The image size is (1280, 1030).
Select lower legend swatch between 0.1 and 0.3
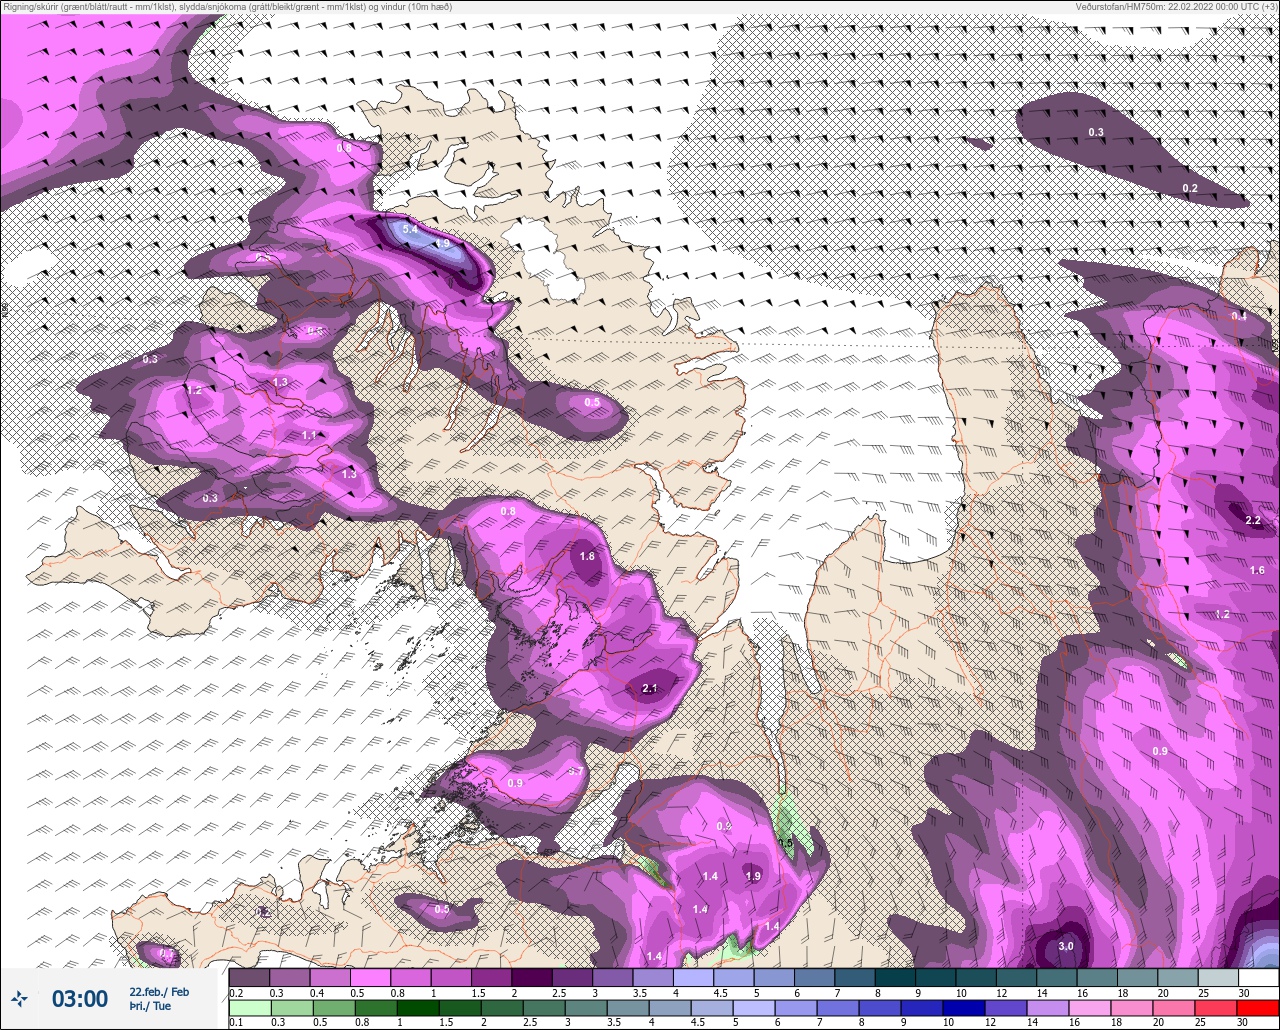click(249, 1008)
